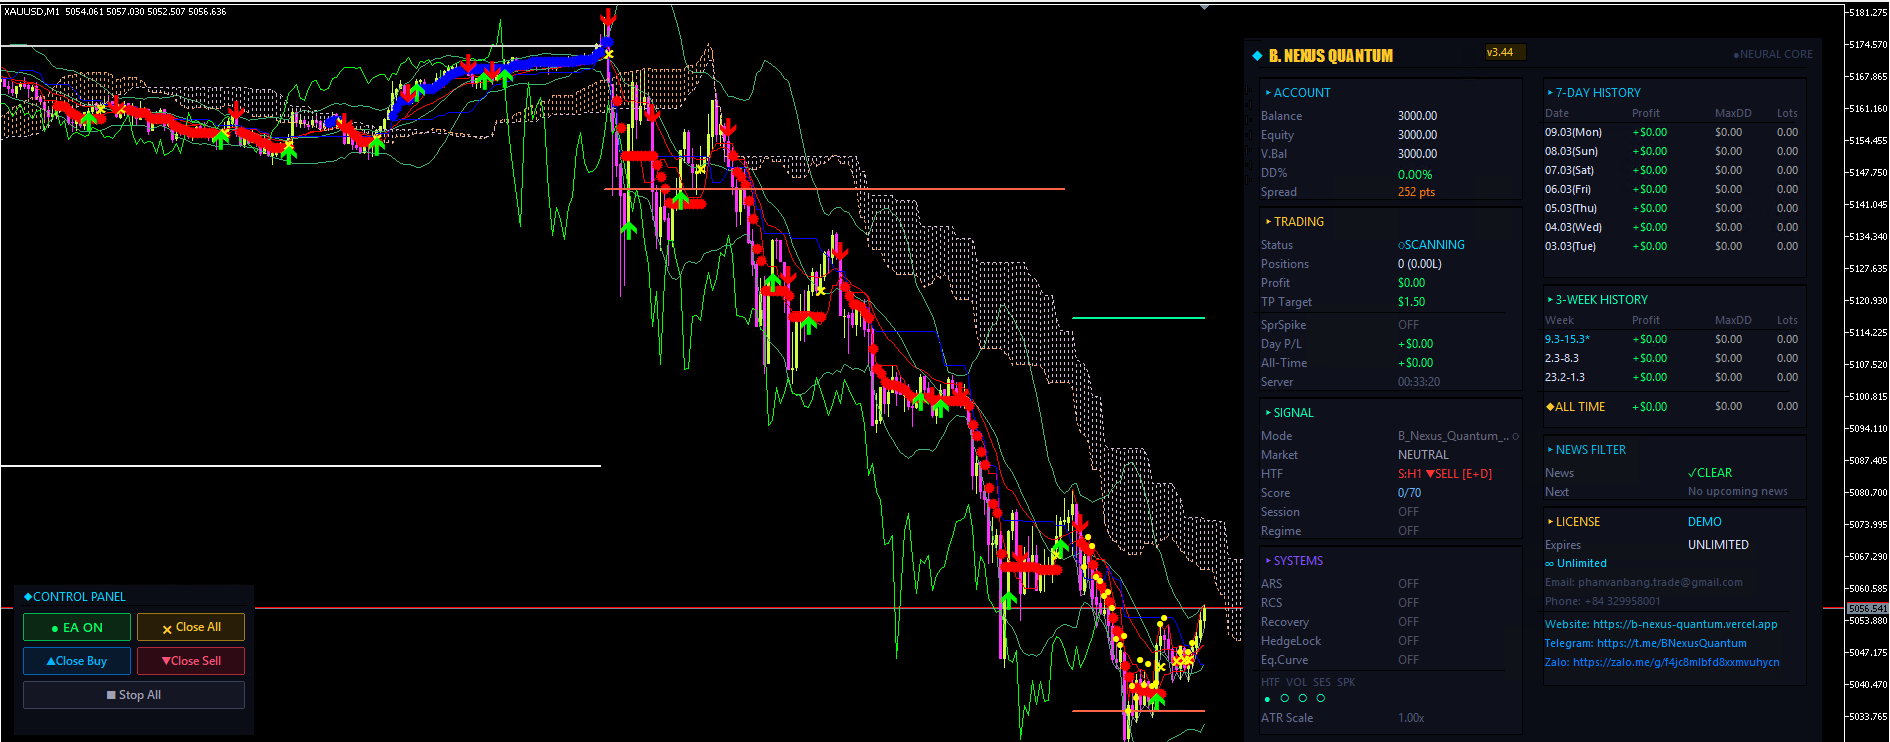The width and height of the screenshot is (1890, 742).
Task: Click the ALL TIME diamond marker
Action: click(x=1550, y=407)
